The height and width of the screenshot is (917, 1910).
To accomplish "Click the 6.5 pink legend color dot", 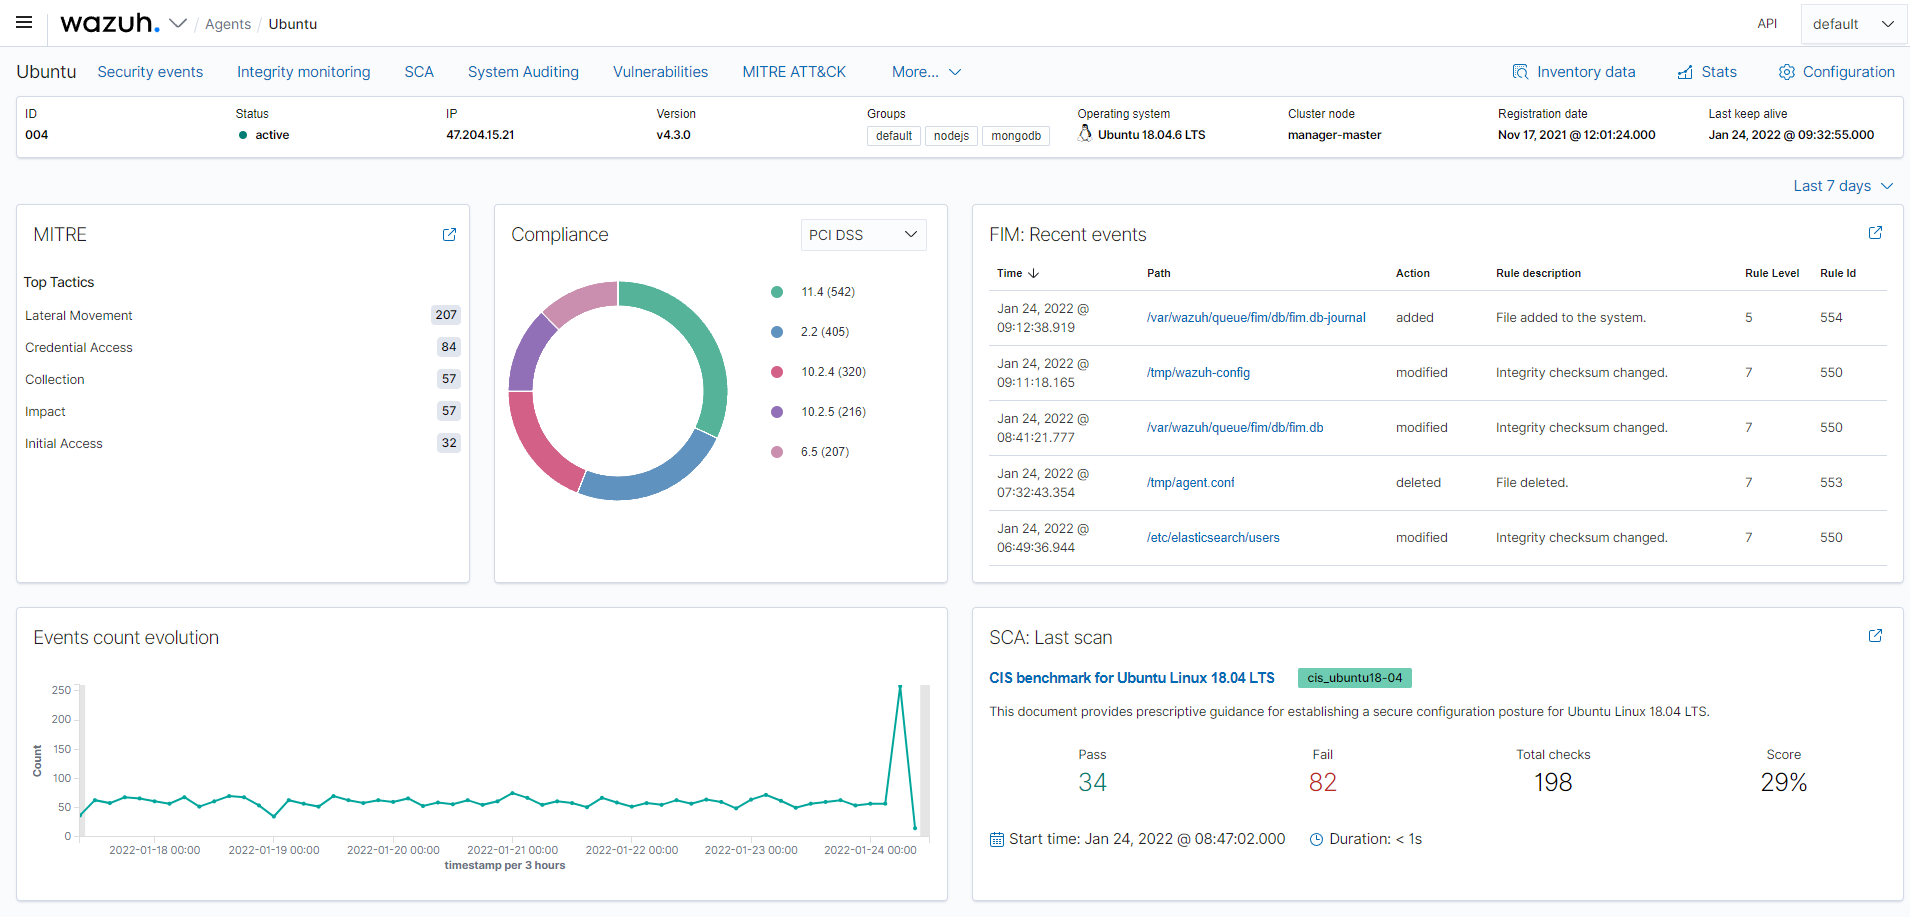I will click(777, 452).
